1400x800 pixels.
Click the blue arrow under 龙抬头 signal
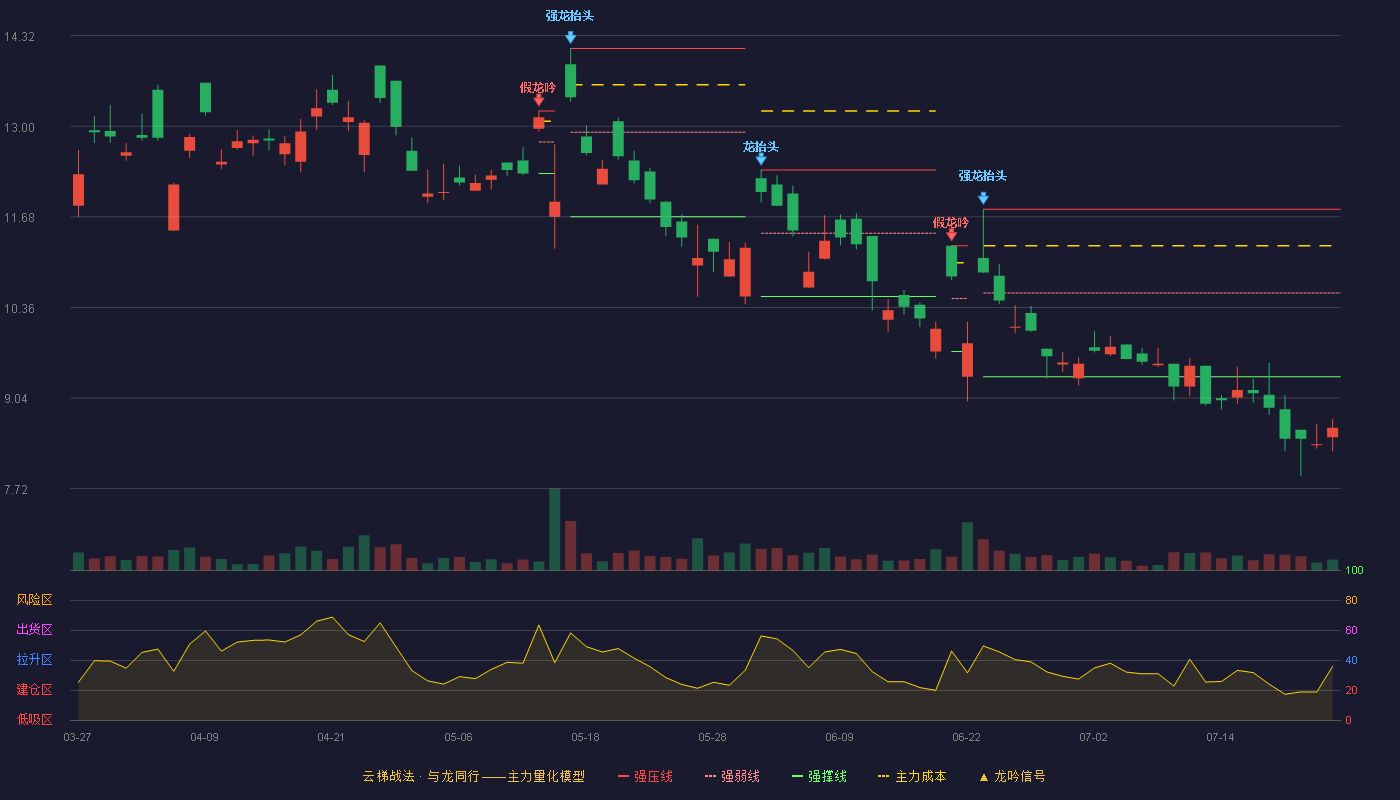(761, 159)
